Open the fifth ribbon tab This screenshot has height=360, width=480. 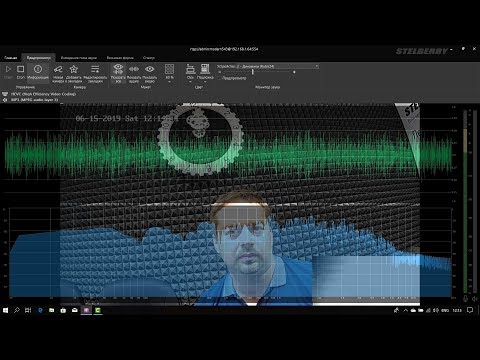click(149, 58)
